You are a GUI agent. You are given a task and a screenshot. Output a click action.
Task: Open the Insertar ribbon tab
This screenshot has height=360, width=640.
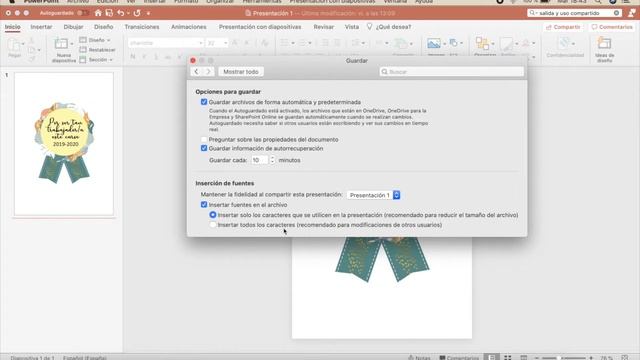tap(41, 27)
